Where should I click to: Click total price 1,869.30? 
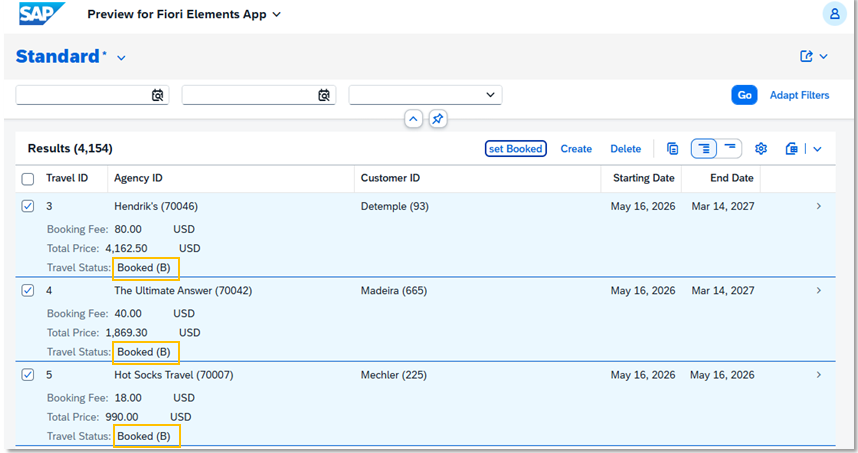[x=126, y=333]
